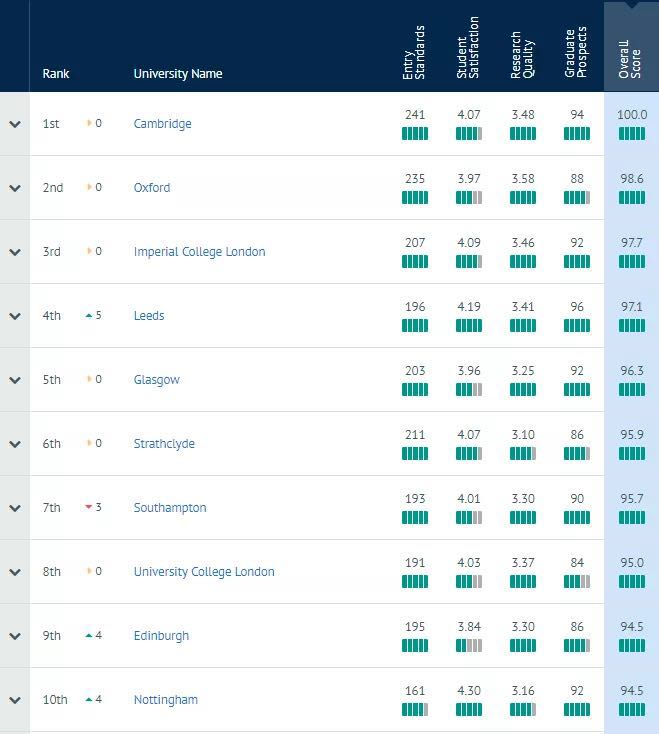Sort by Entry Standards column

[x=414, y=52]
